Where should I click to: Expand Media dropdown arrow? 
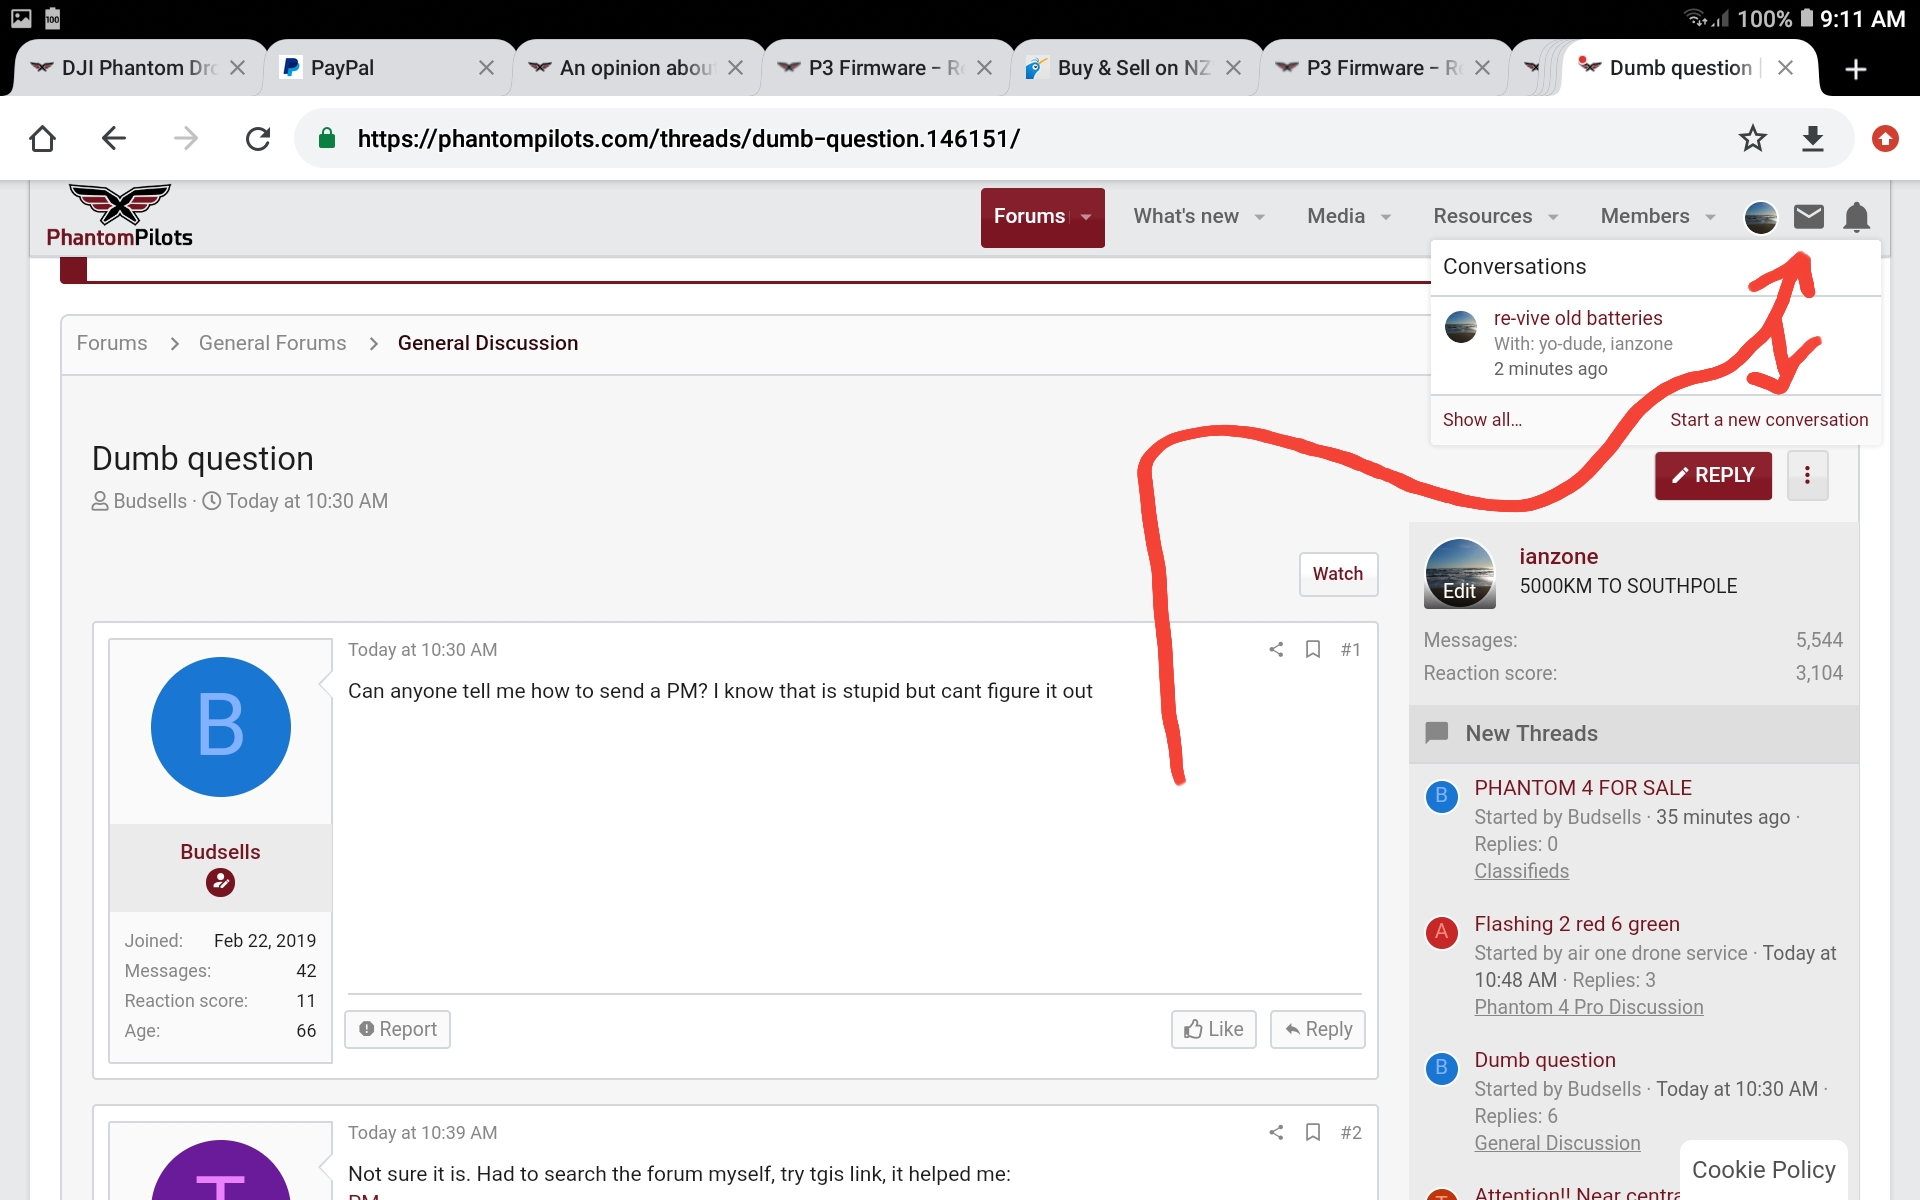click(1386, 217)
